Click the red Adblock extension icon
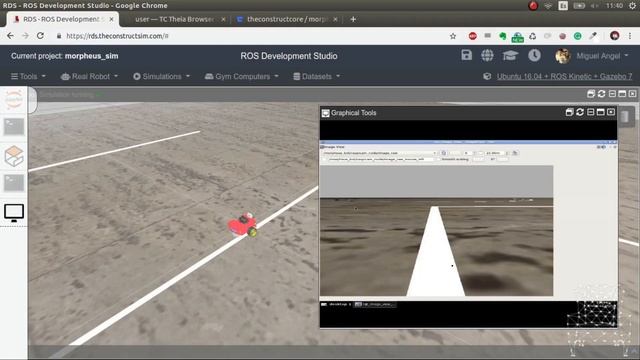The image size is (640, 360). 473,36
